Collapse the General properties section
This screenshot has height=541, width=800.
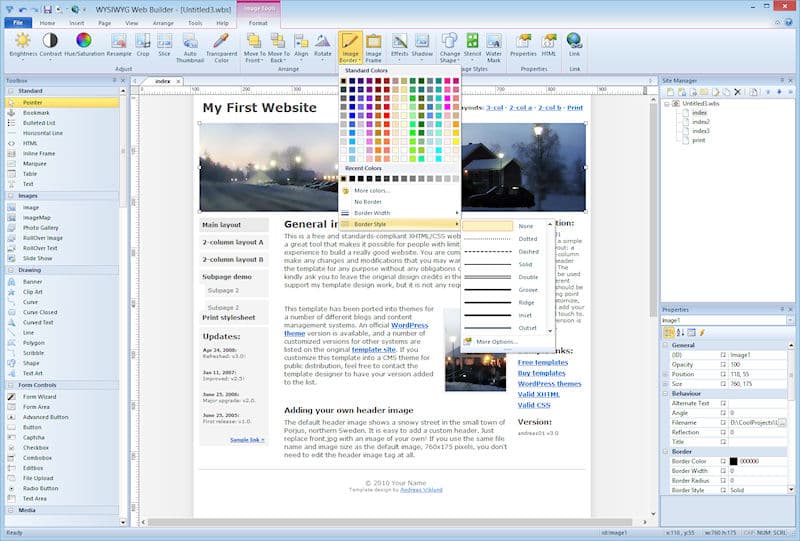(667, 344)
